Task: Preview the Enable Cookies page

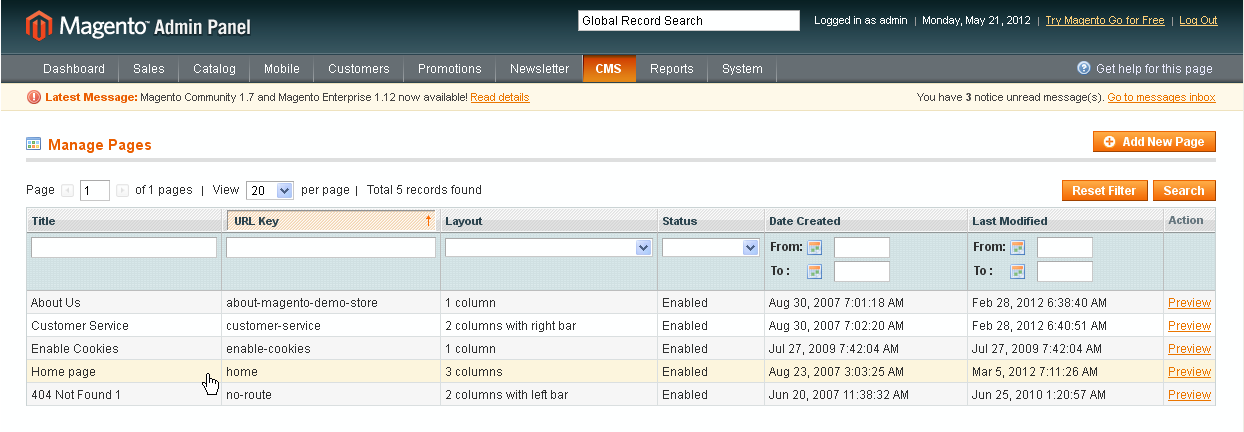Action: (x=1189, y=349)
